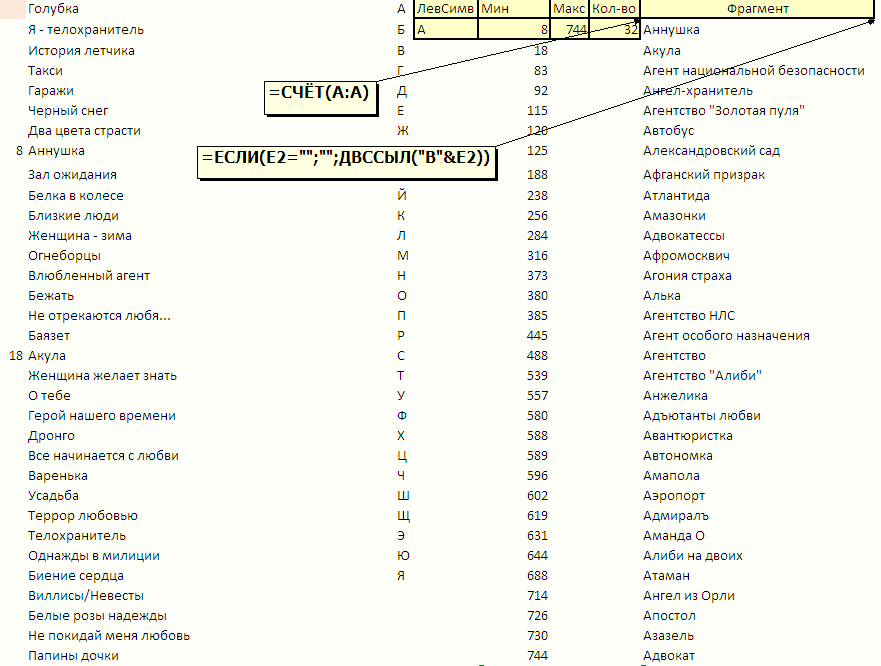Select the cell Ангел-хранитель
This screenshot has width=881, height=666.
coord(698,90)
